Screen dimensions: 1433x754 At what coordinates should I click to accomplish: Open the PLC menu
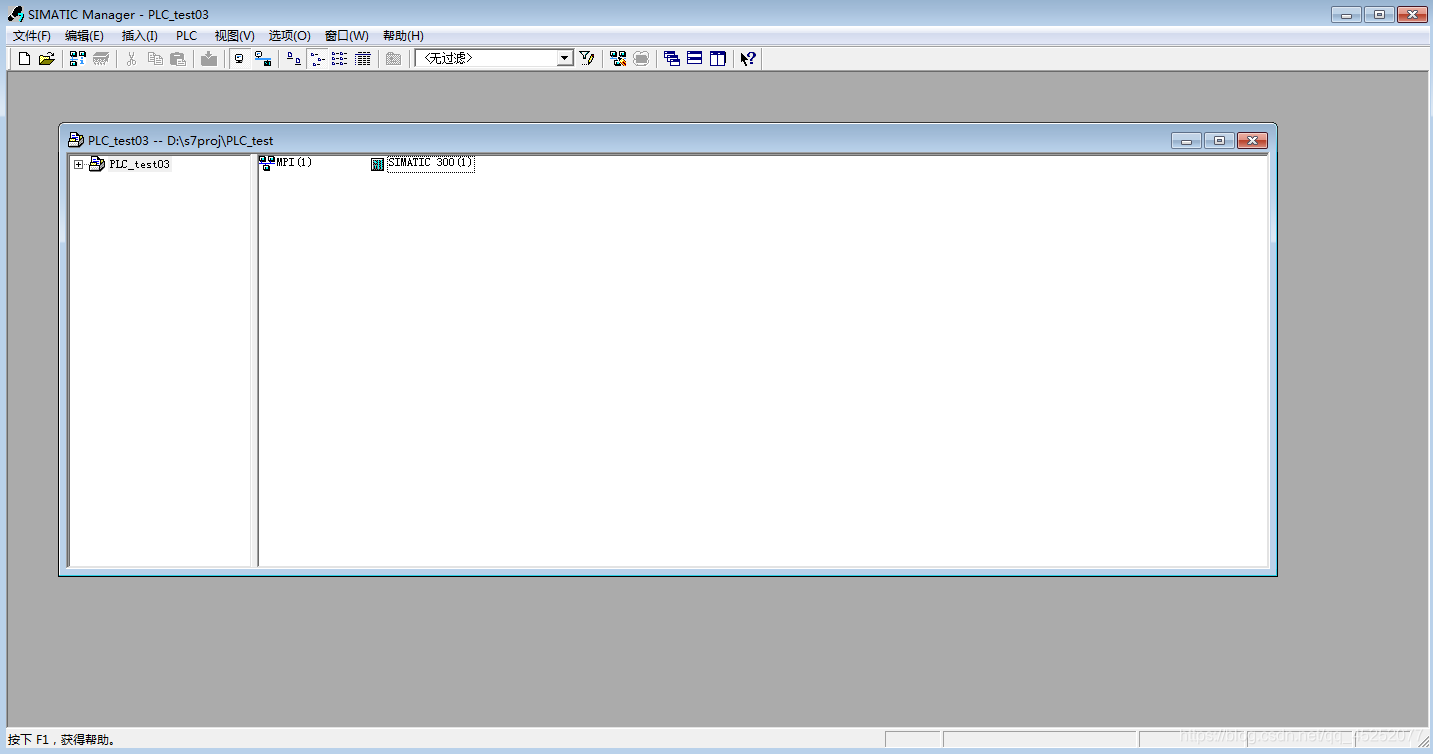coord(187,36)
